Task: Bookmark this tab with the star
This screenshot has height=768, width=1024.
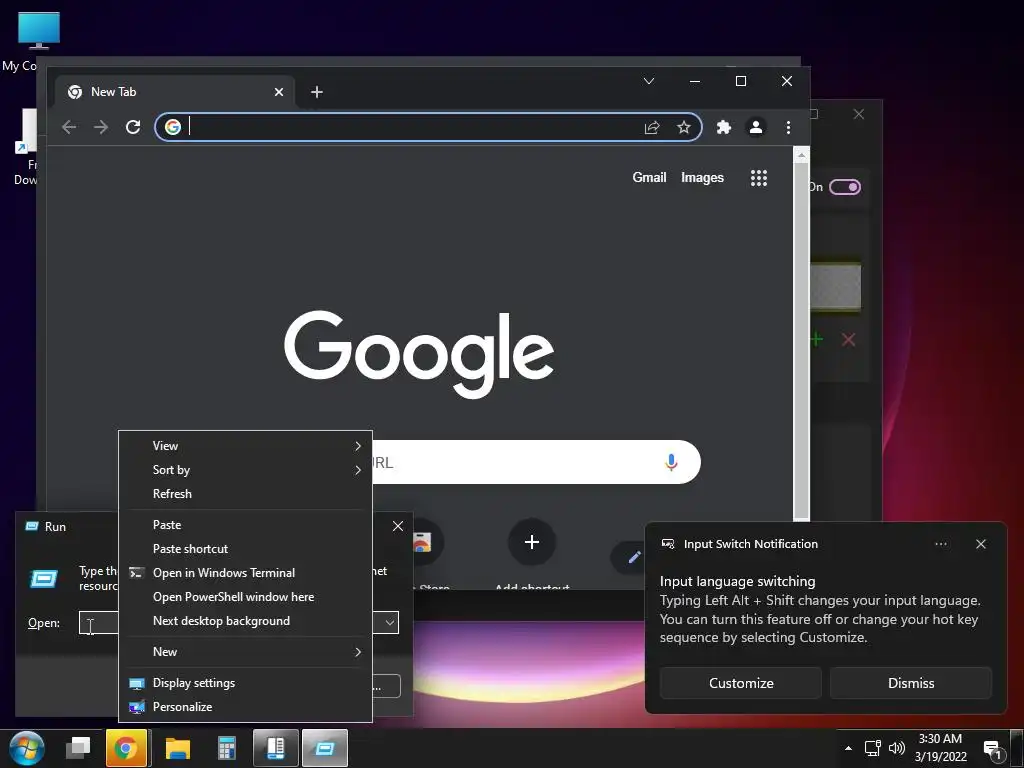Action: click(684, 127)
